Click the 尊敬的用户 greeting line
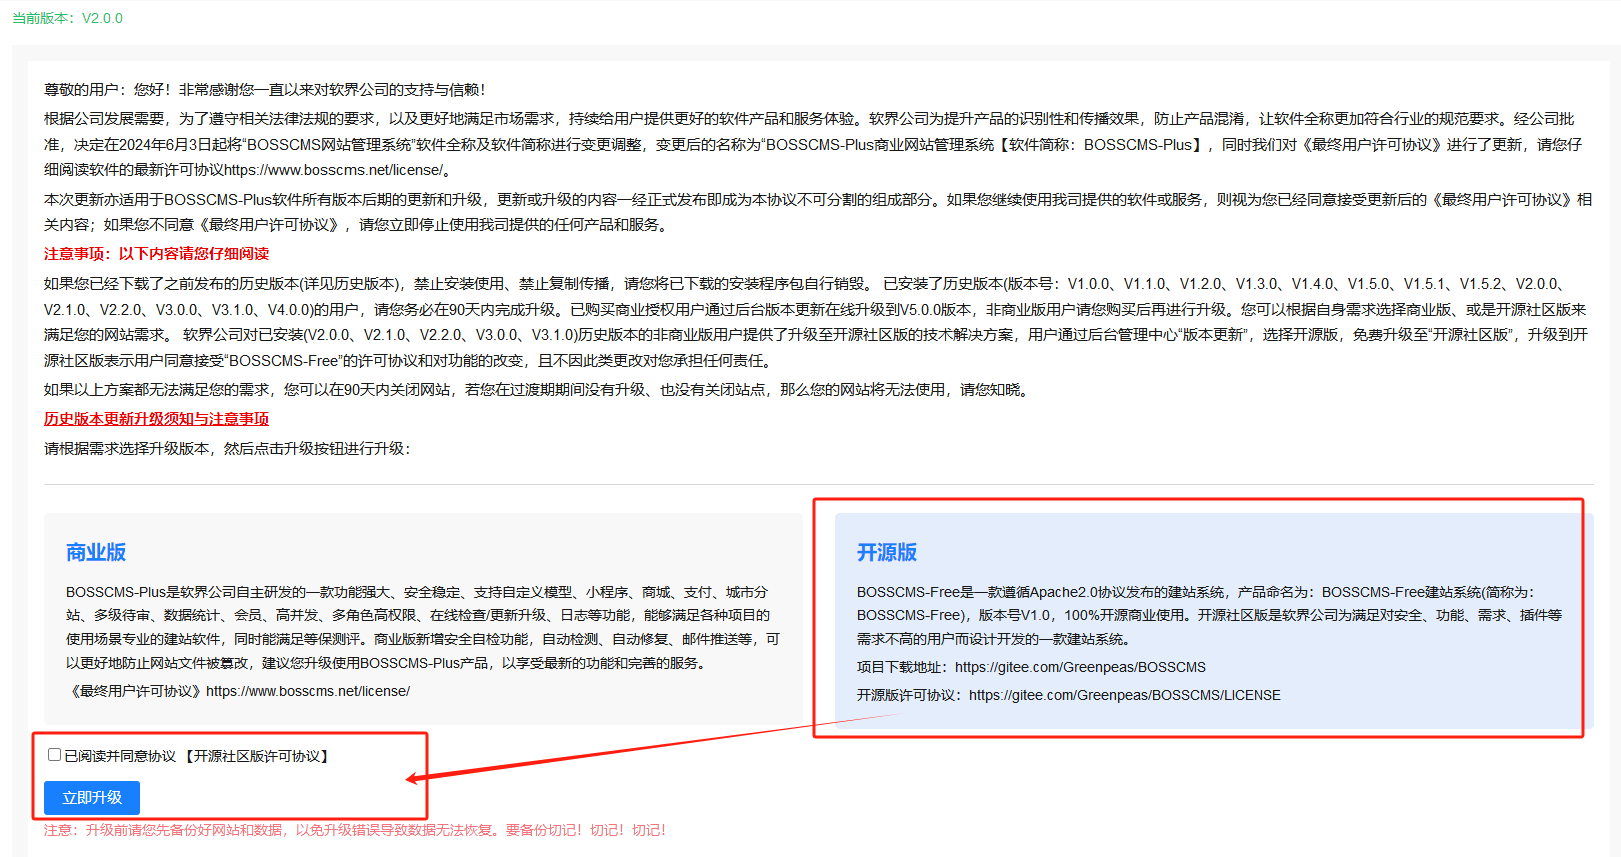Screen dimensions: 1621x857 point(264,90)
